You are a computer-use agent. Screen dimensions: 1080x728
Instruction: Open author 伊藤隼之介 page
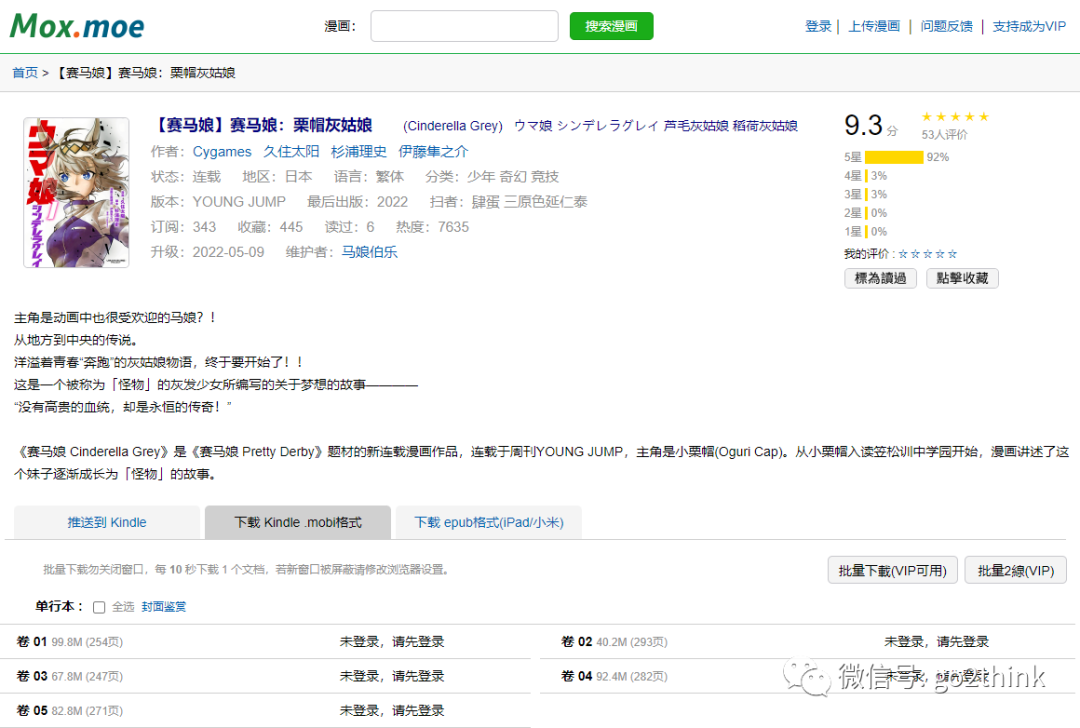433,152
